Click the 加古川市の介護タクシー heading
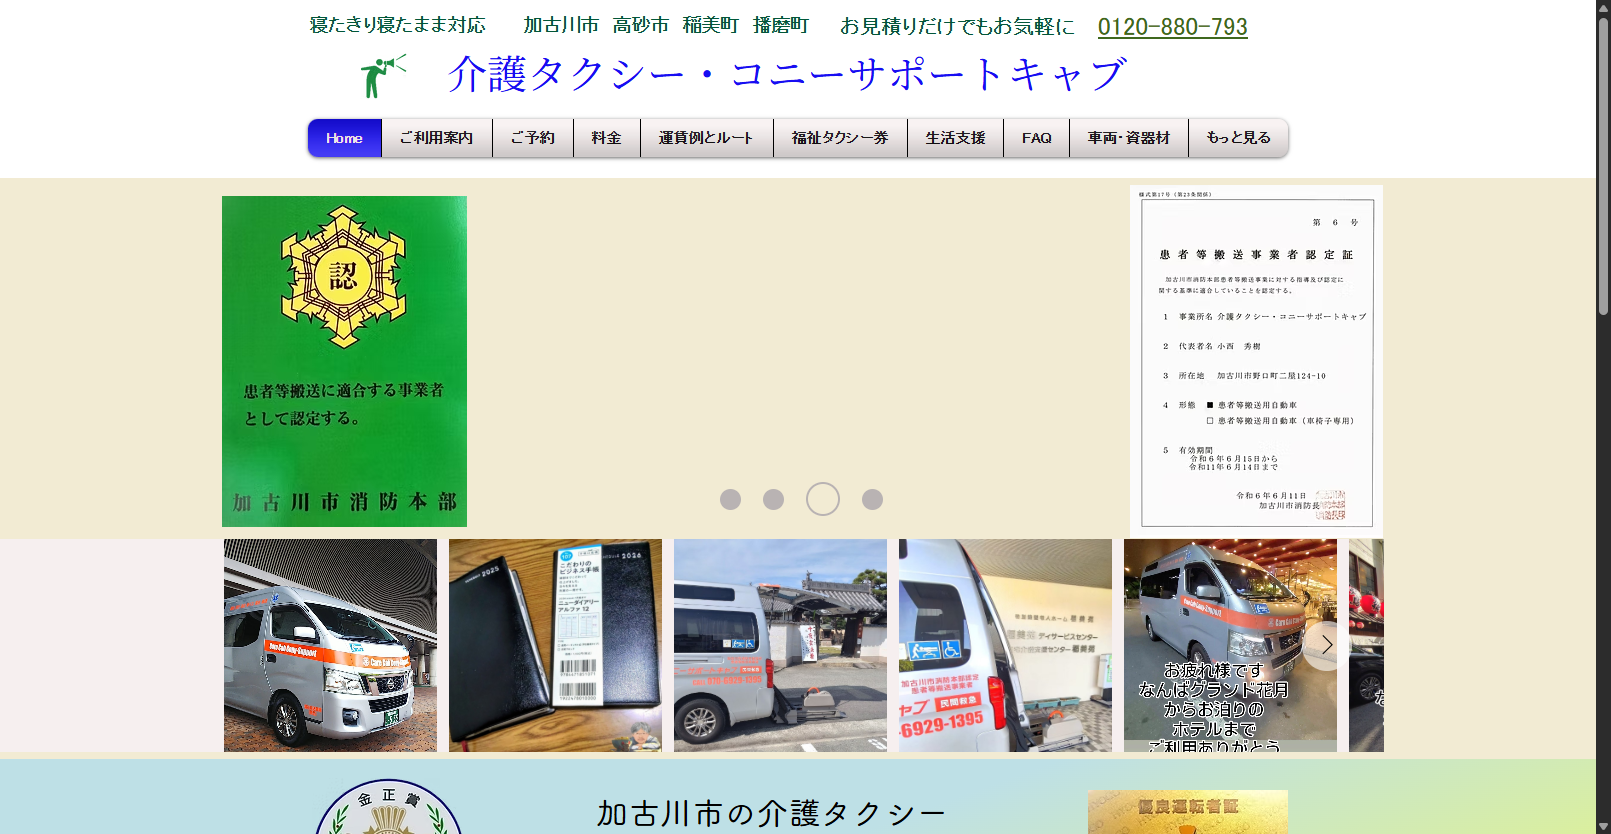This screenshot has width=1611, height=834. pos(771,813)
